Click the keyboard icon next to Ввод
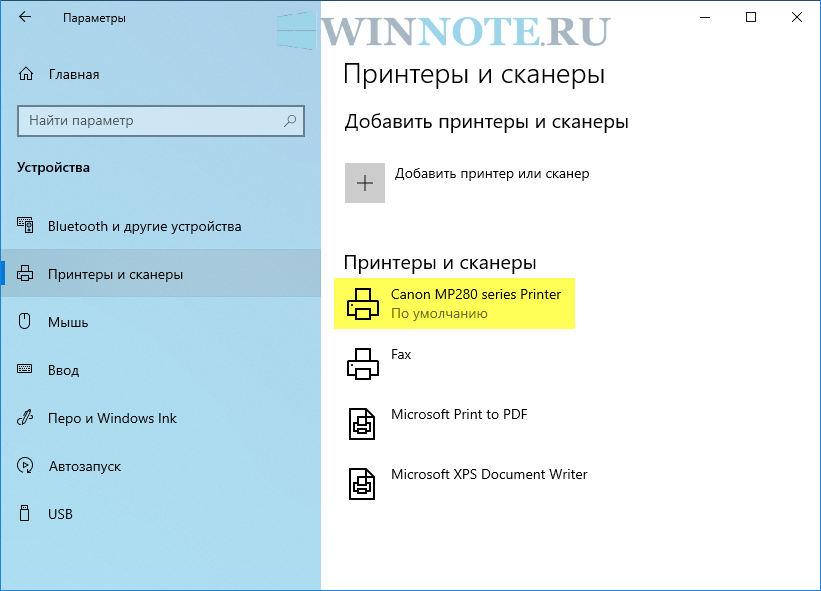This screenshot has width=821, height=591. [x=26, y=370]
